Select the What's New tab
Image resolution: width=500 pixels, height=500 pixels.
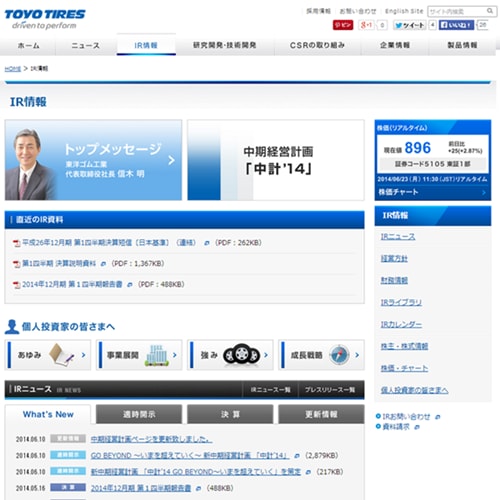pyautogui.click(x=48, y=414)
